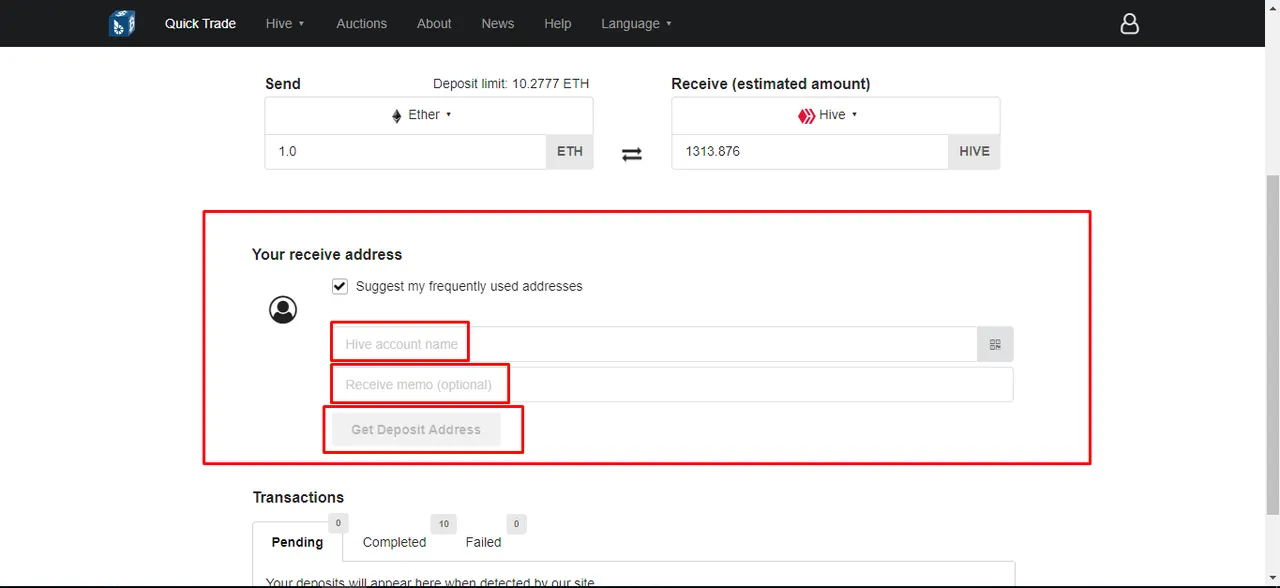Click the Transactions heading
The width and height of the screenshot is (1280, 588).
click(x=298, y=497)
